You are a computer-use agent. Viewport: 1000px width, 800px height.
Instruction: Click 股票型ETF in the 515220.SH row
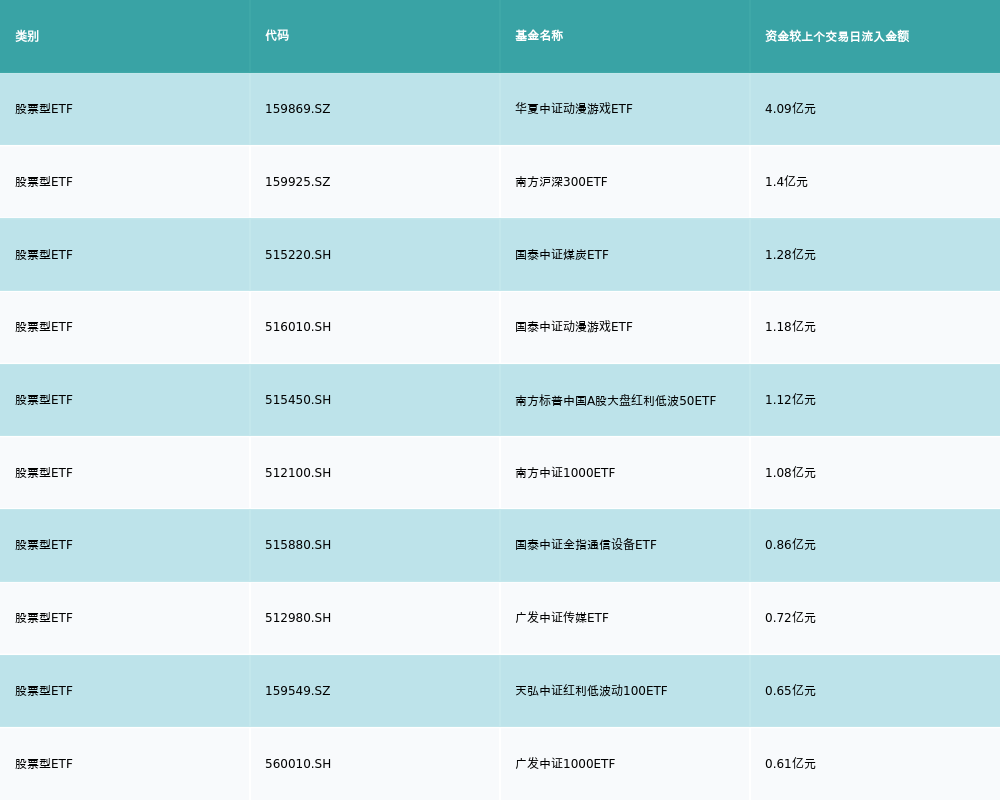point(44,255)
